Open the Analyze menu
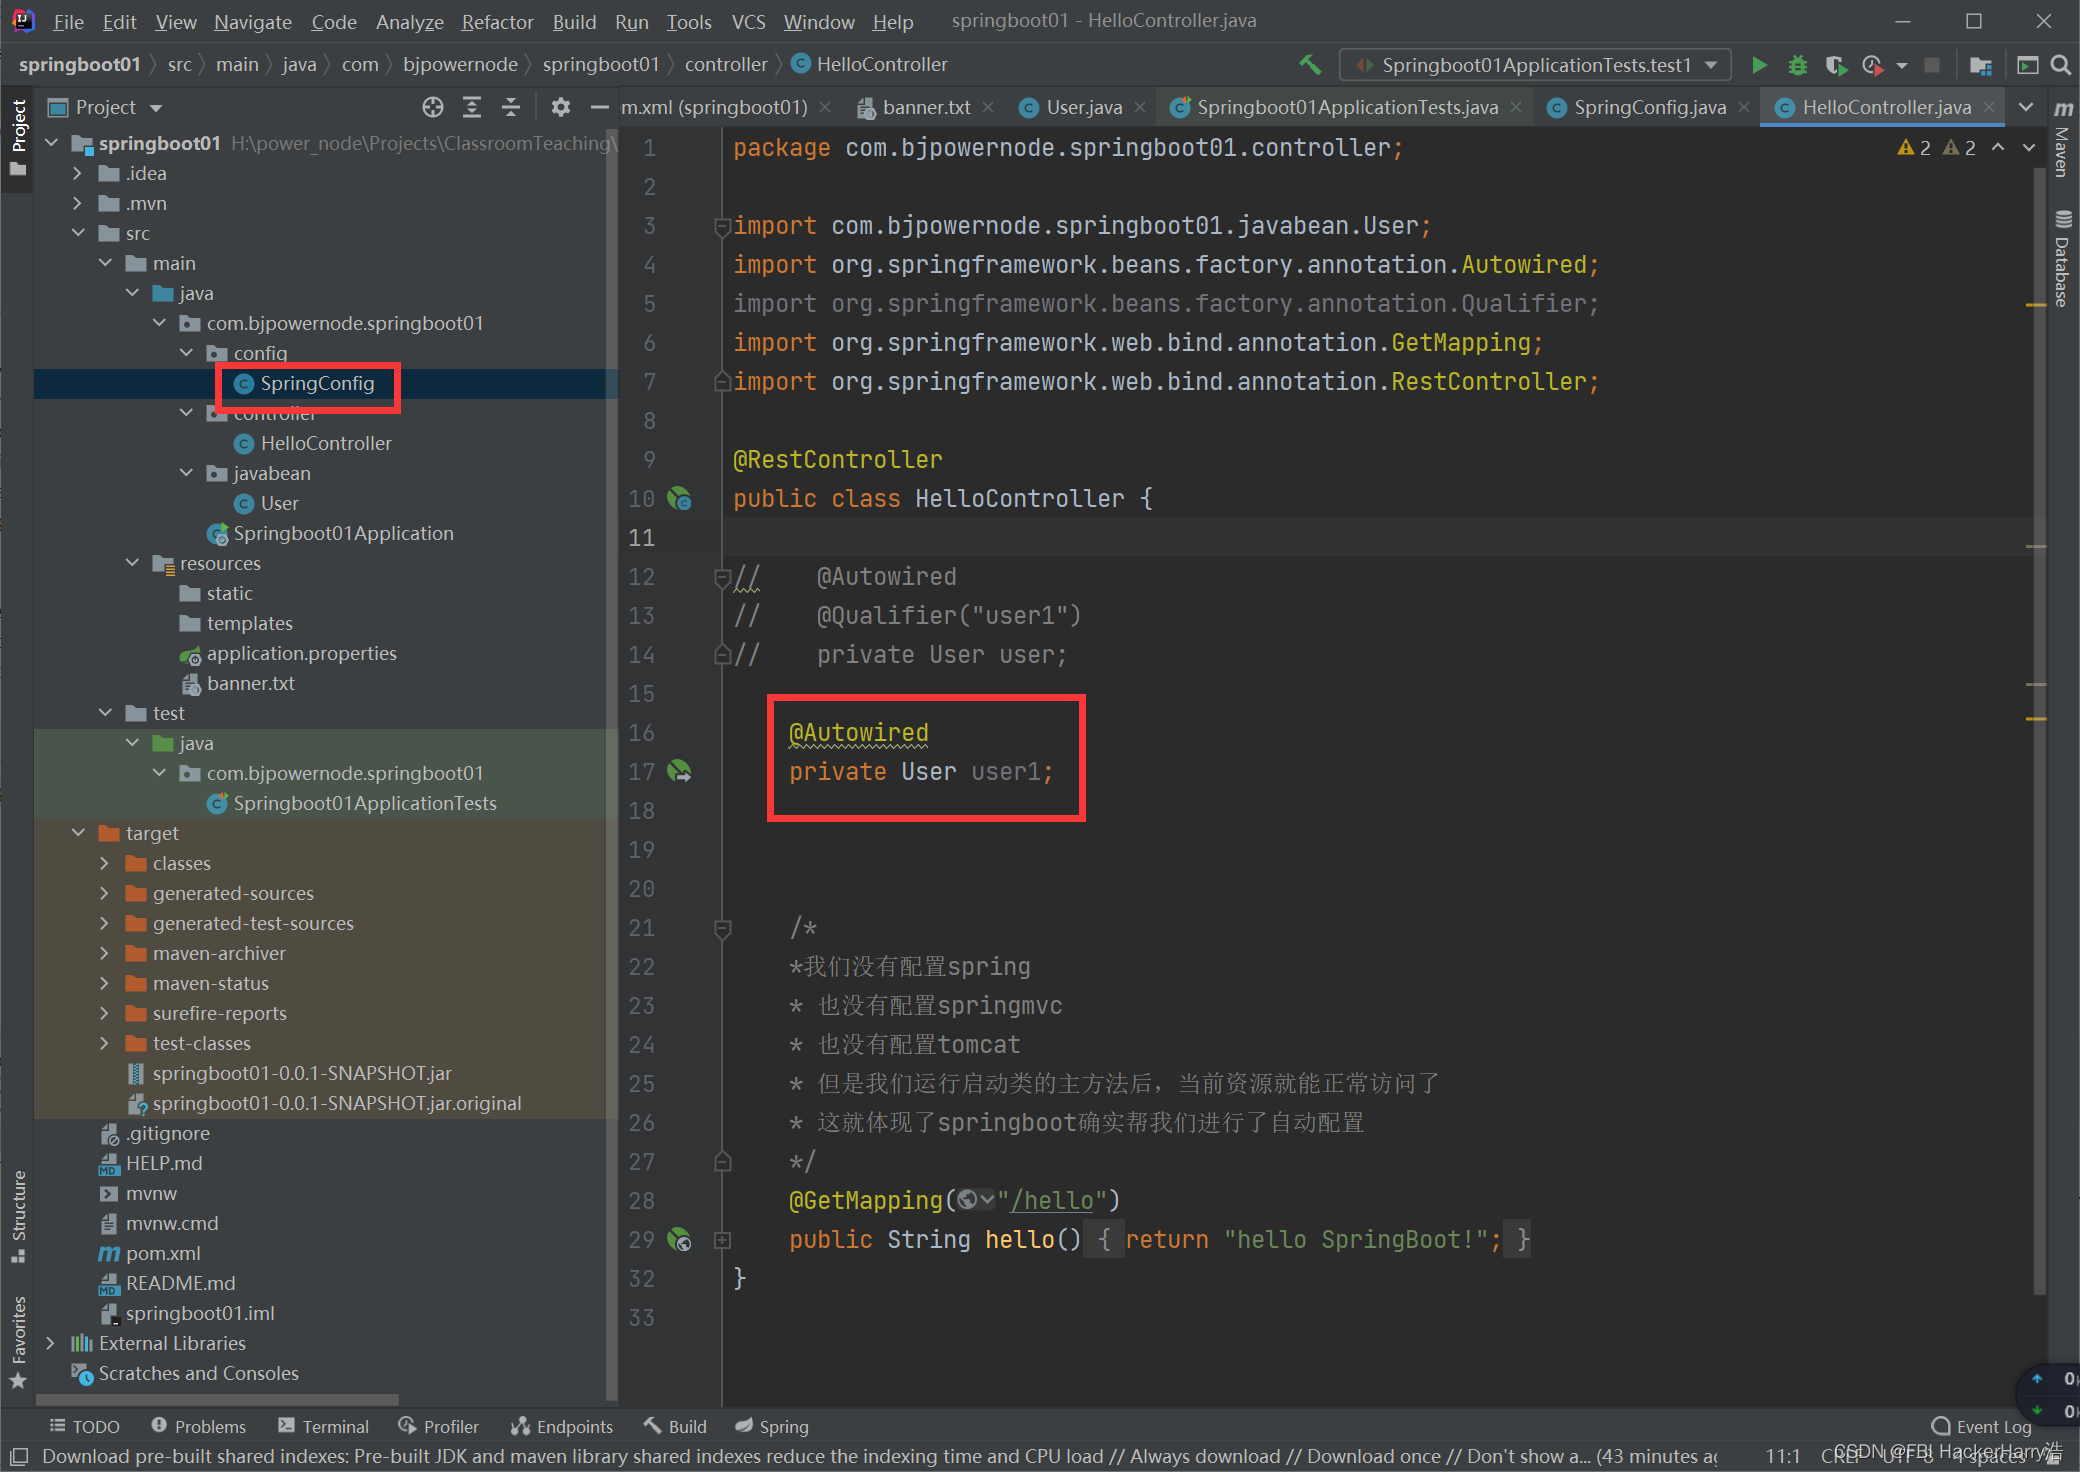Viewport: 2080px width, 1472px height. [409, 21]
